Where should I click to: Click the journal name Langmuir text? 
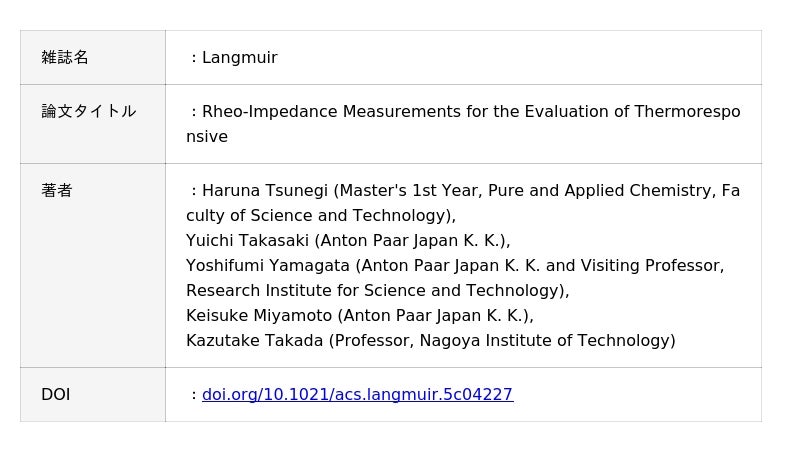(240, 58)
